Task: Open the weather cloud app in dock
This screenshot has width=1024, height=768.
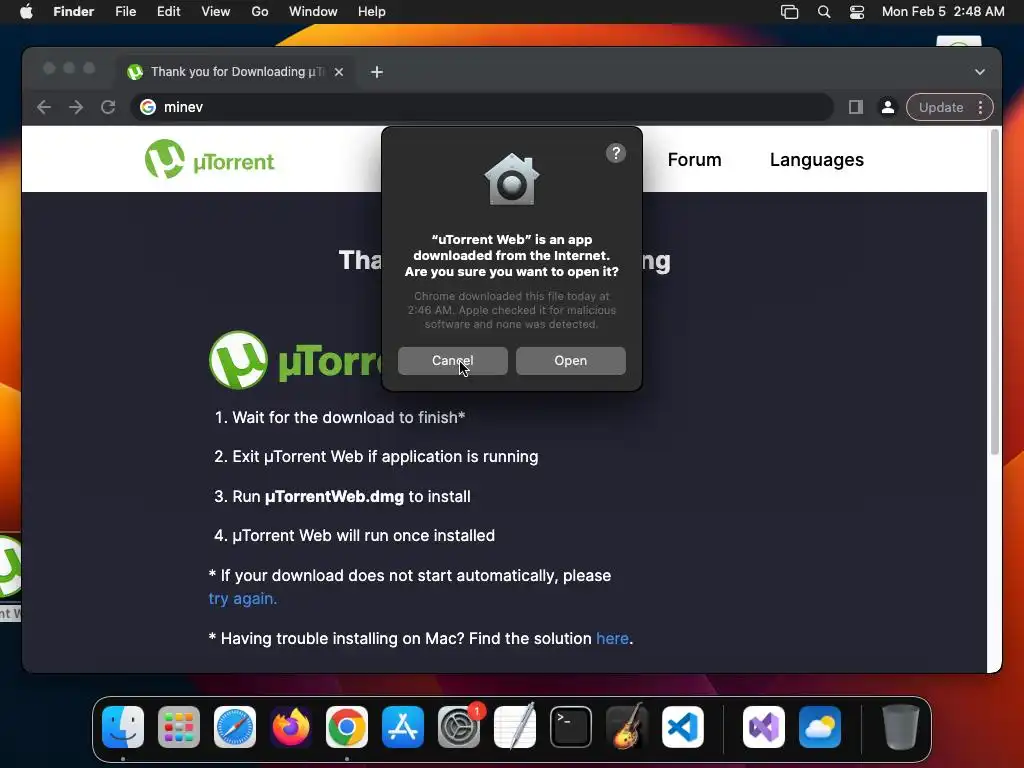Action: tap(820, 727)
